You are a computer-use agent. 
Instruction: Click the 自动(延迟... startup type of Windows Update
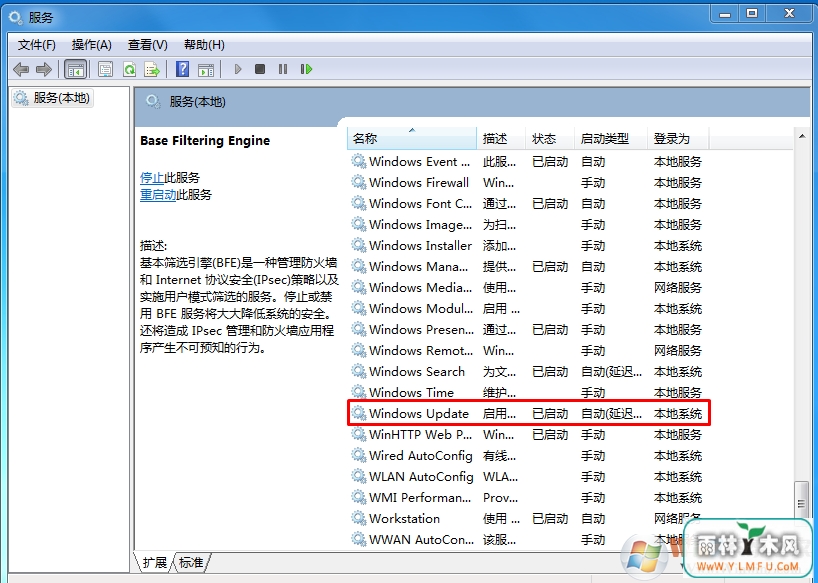[x=611, y=414]
